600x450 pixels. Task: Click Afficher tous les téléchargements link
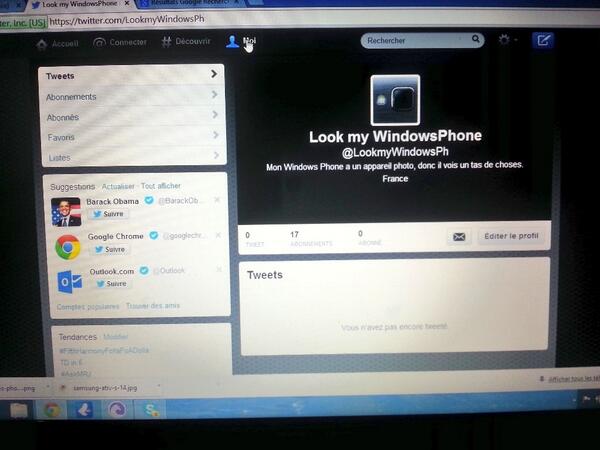(573, 379)
